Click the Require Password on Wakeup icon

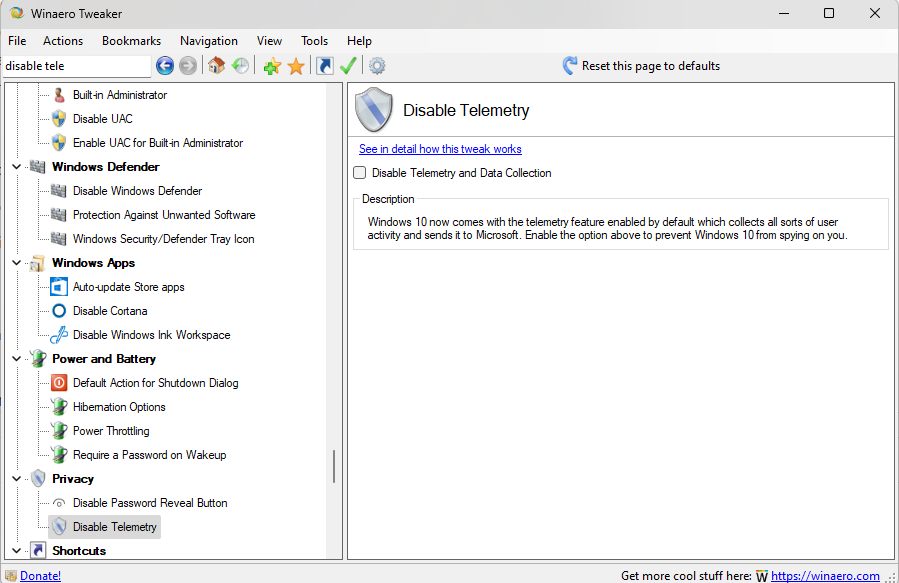click(59, 455)
